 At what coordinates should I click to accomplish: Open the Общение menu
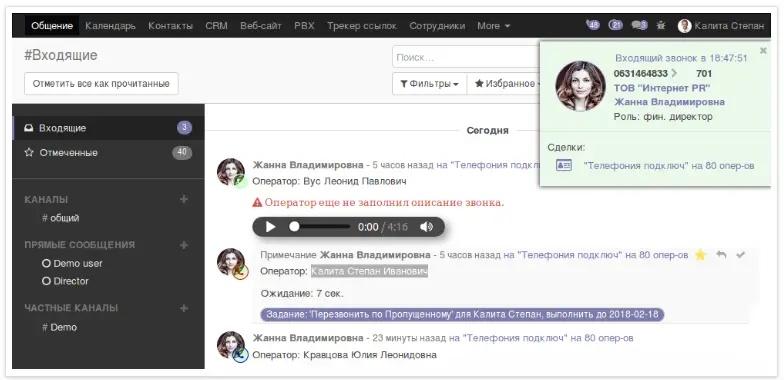click(52, 26)
